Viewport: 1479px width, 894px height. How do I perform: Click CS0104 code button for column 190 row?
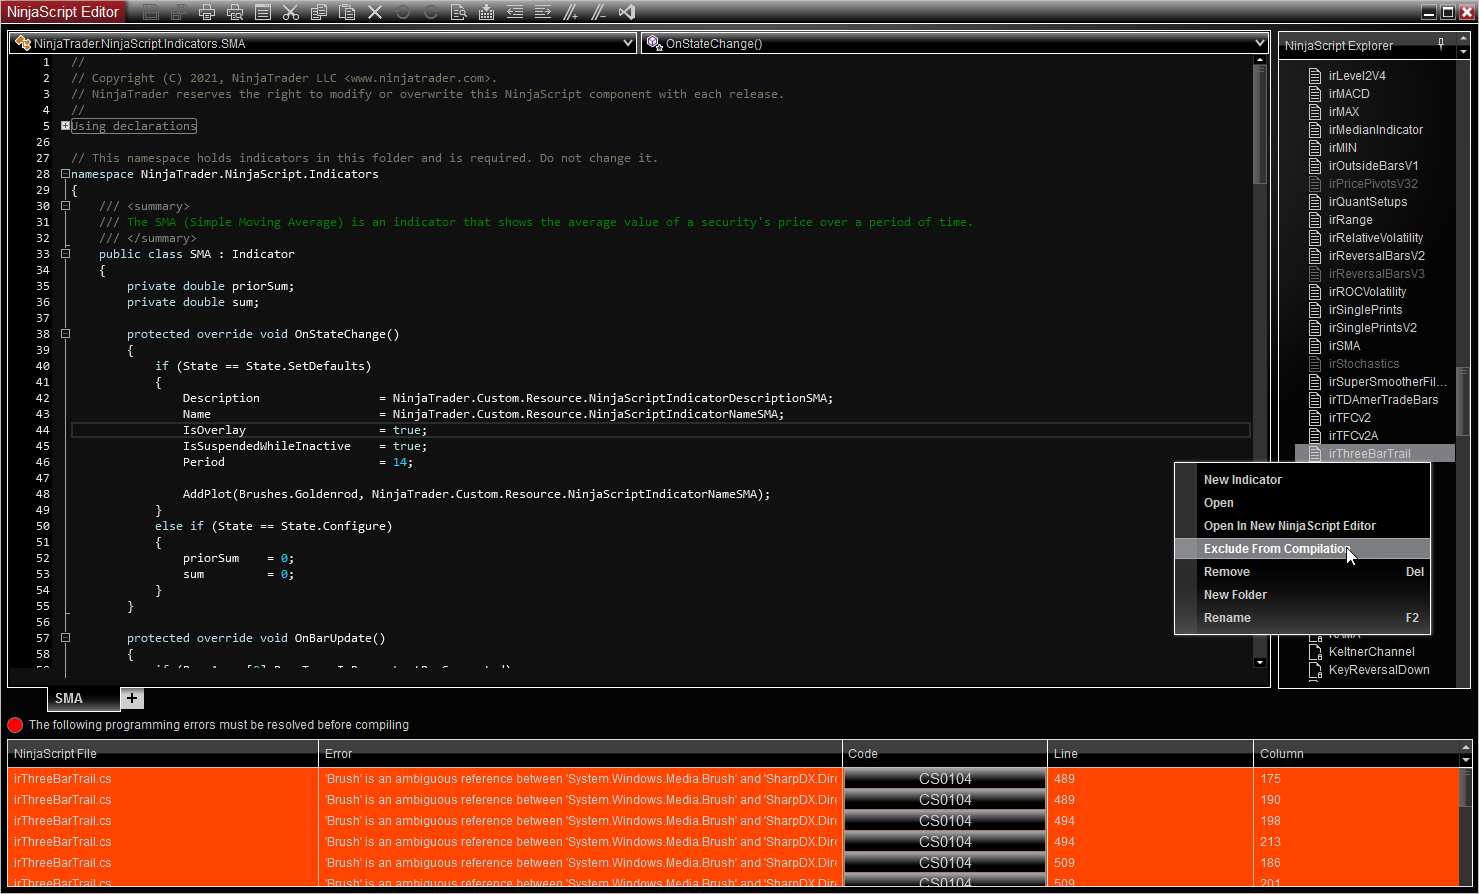[x=945, y=800]
